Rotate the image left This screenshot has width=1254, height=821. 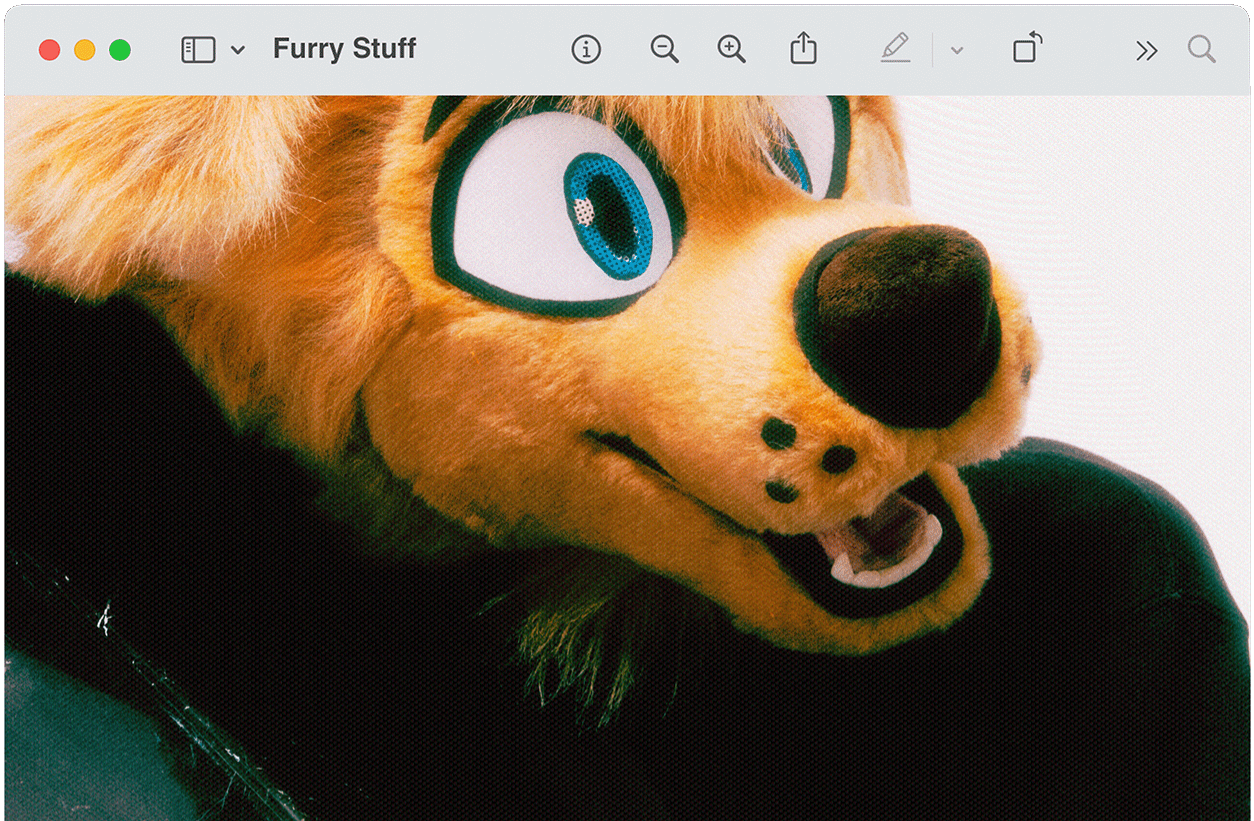click(1027, 47)
